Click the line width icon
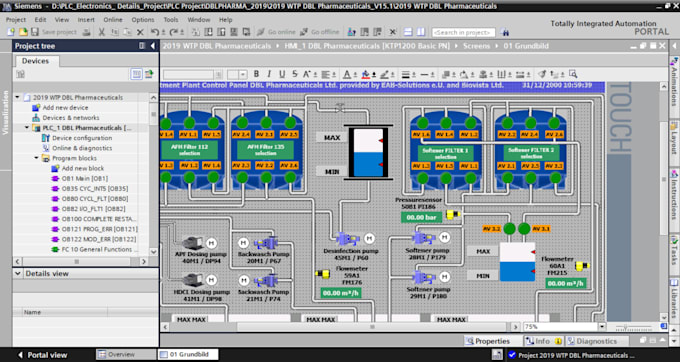 [405, 74]
